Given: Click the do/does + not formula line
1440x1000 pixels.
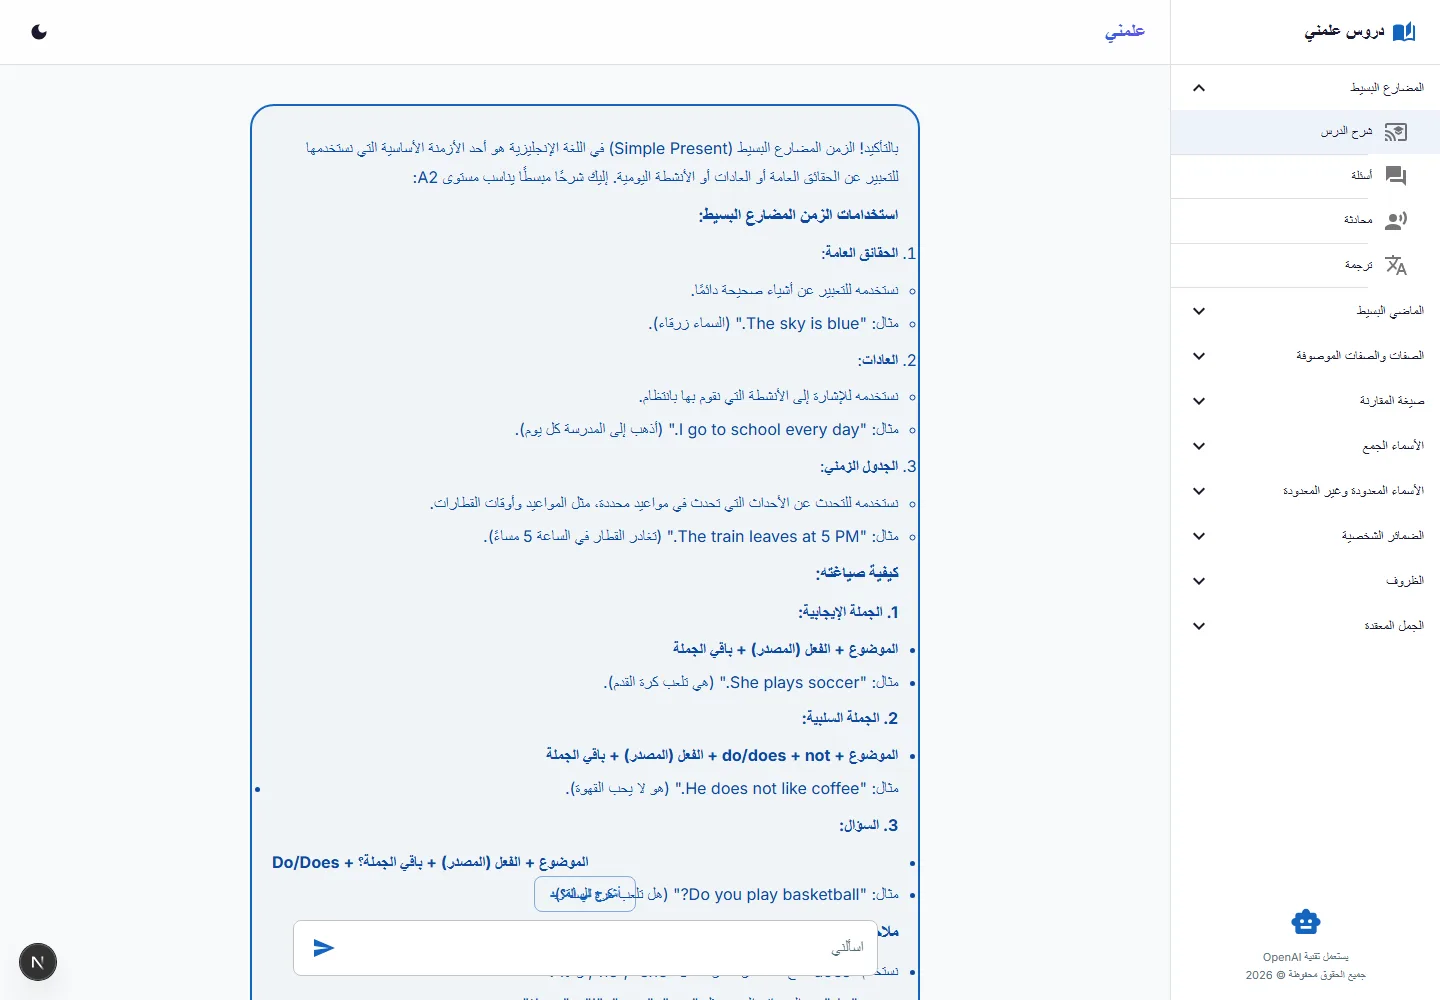Looking at the screenshot, I should (x=722, y=755).
